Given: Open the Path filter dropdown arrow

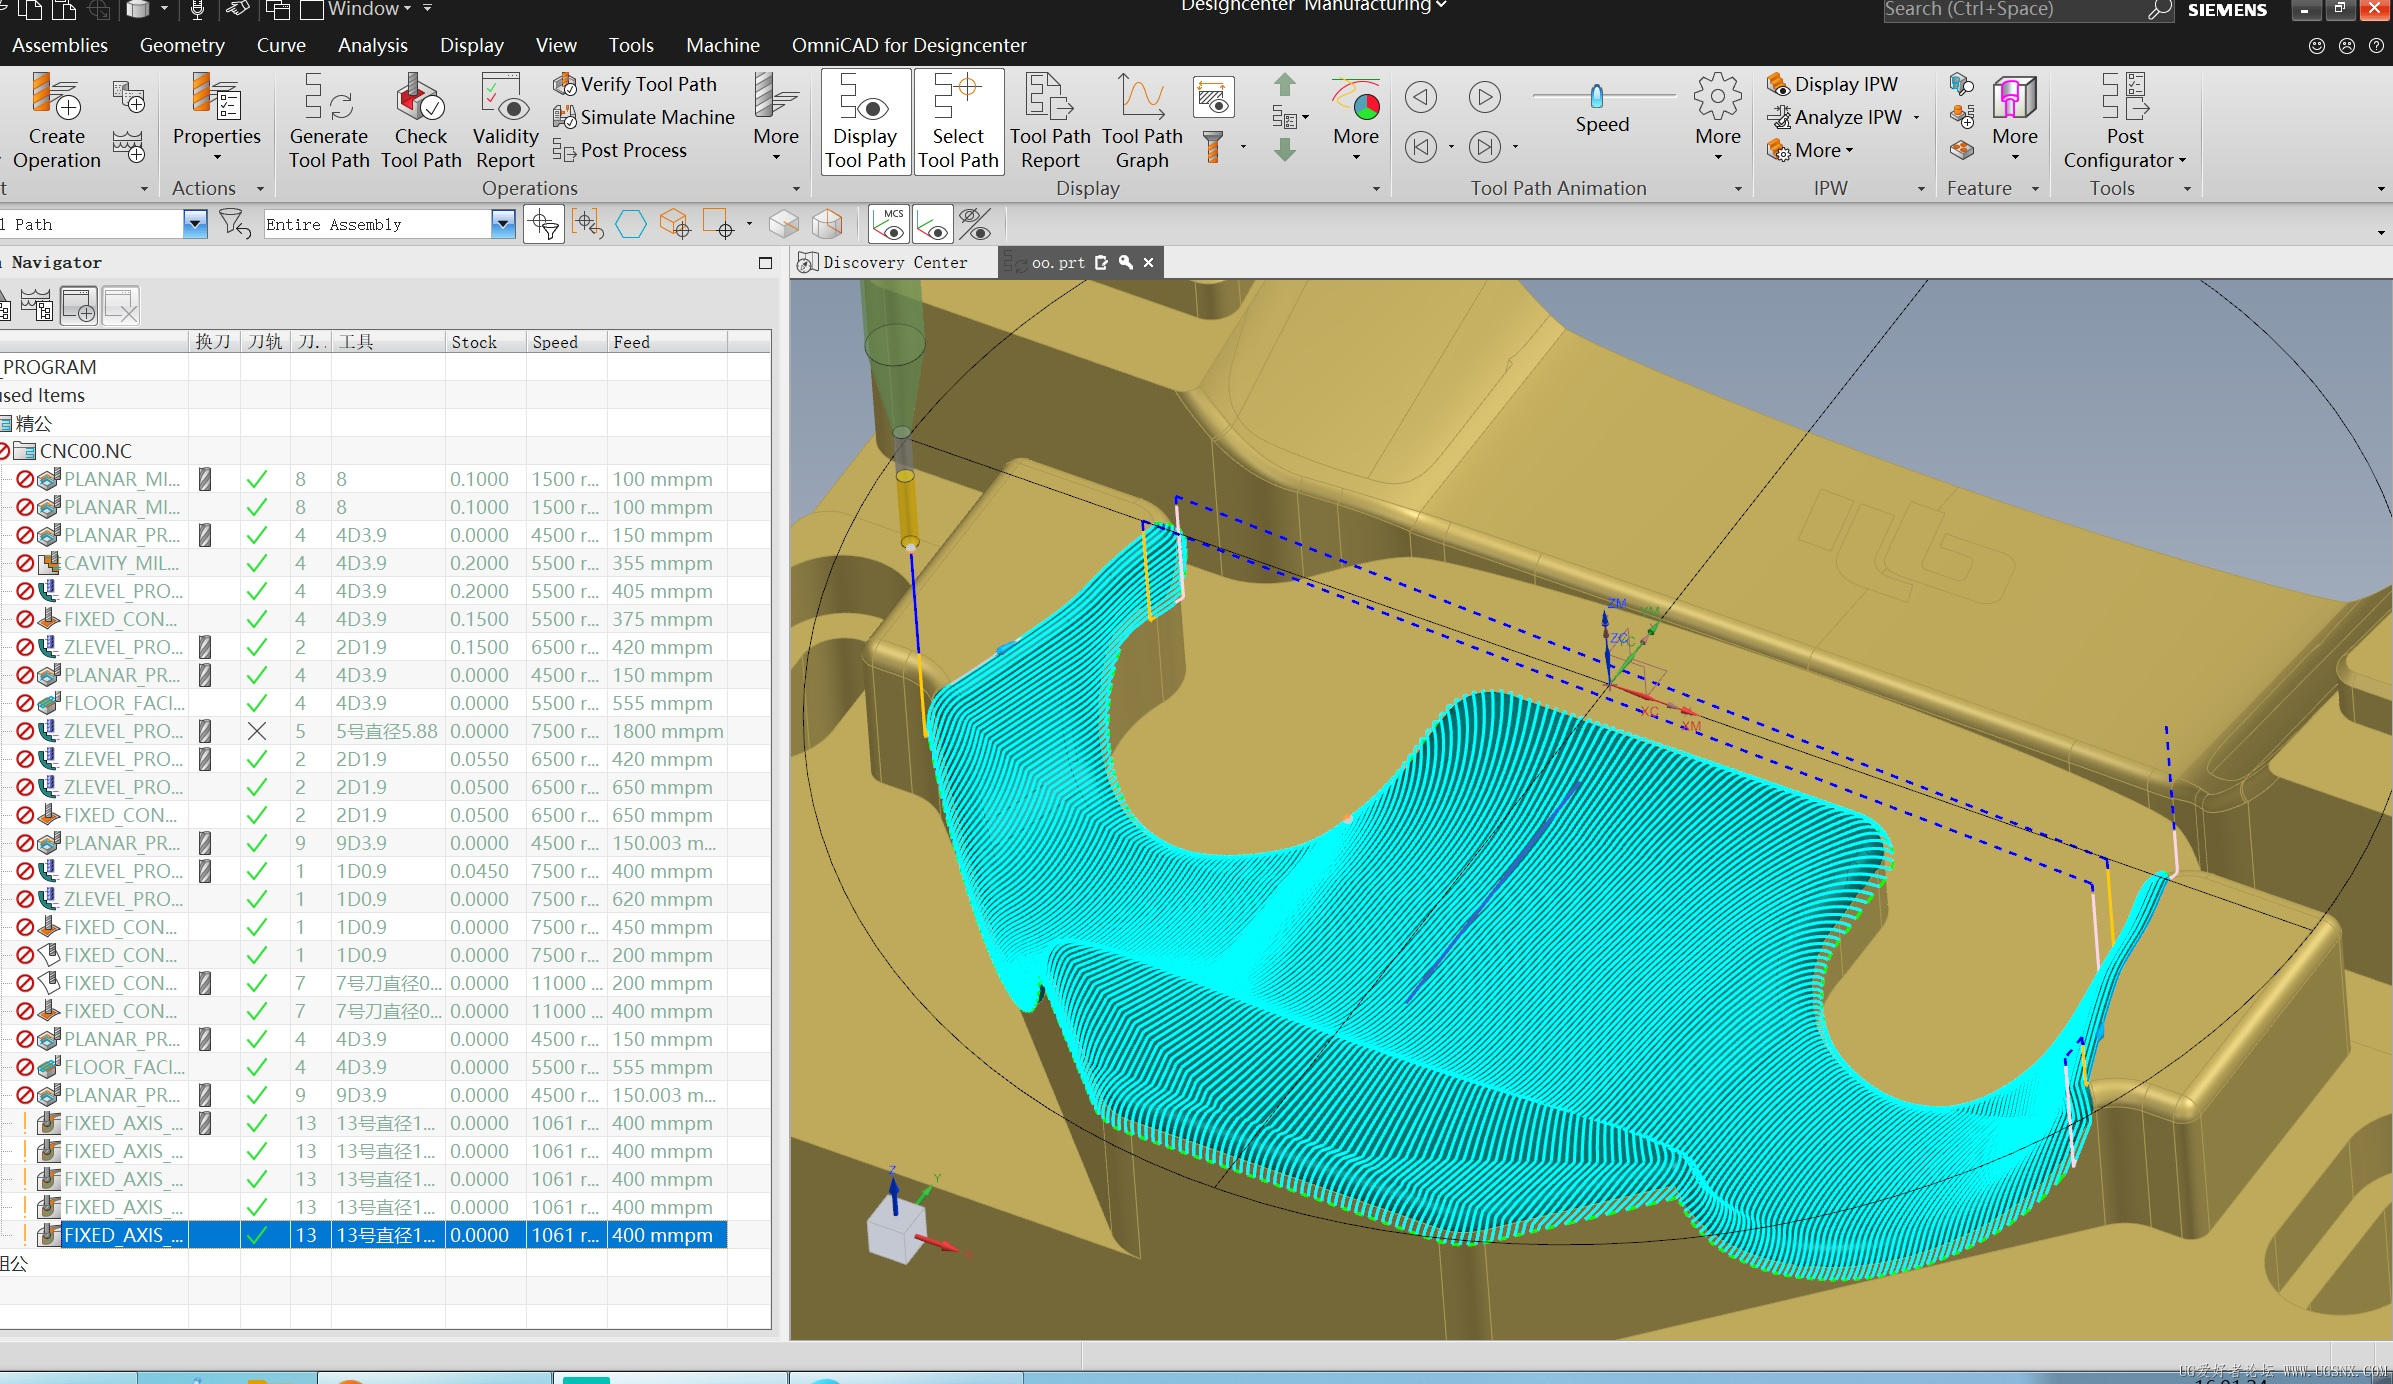Looking at the screenshot, I should (x=195, y=224).
